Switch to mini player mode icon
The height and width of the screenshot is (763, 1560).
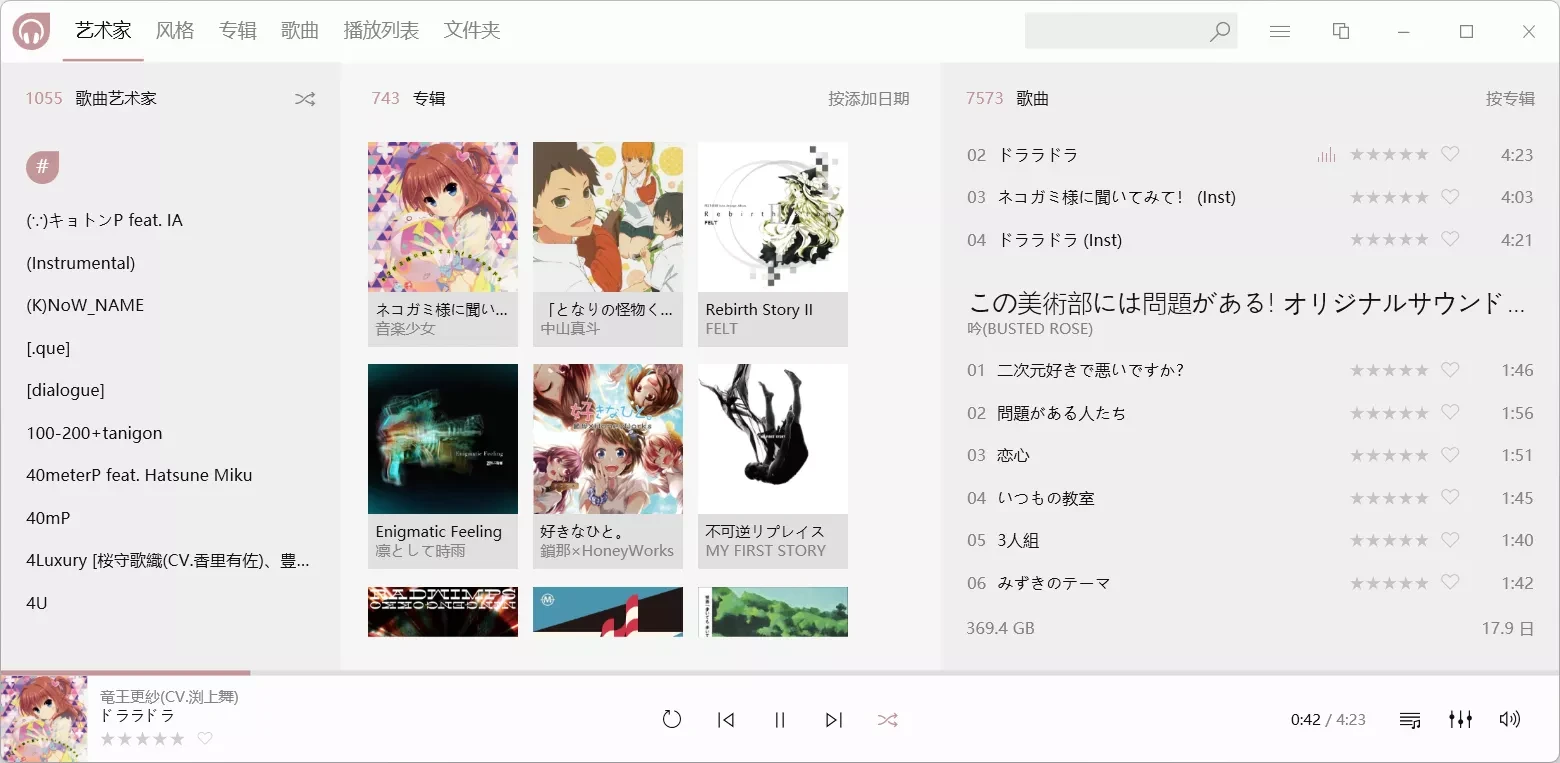pos(1341,31)
